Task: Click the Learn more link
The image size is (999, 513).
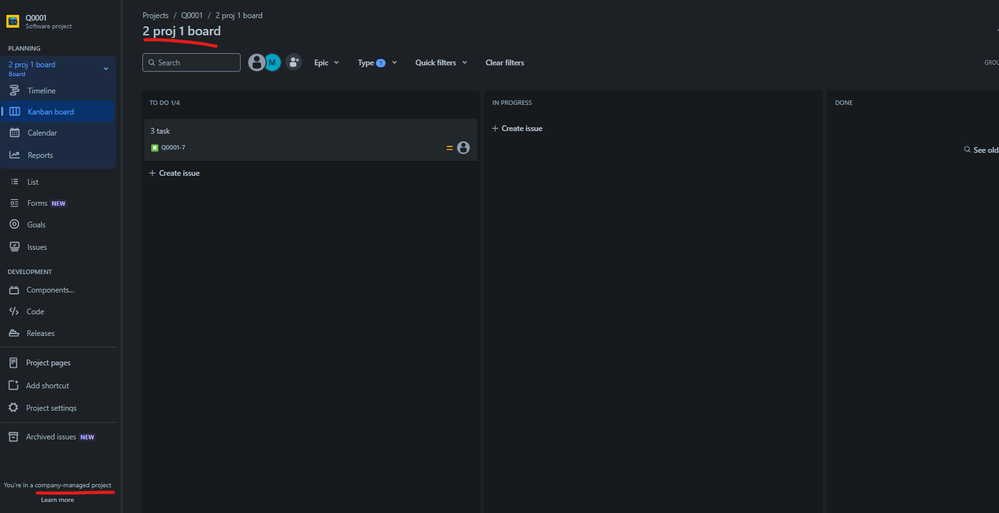Action: [x=57, y=500]
